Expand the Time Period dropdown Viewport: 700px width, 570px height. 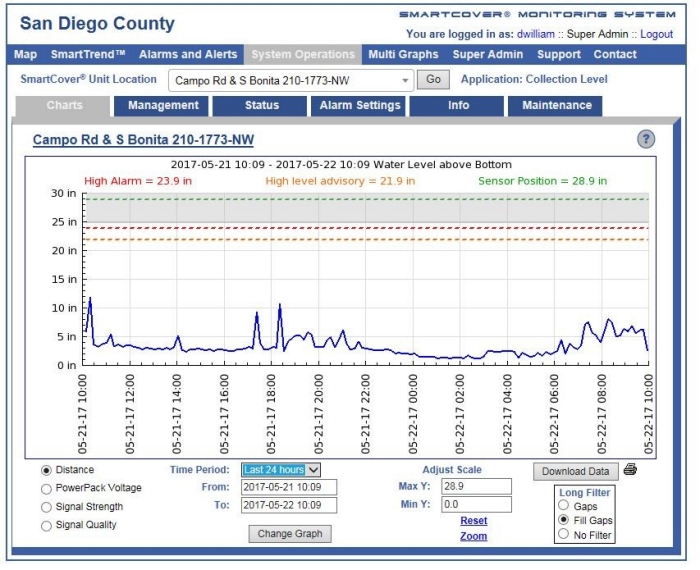281,469
